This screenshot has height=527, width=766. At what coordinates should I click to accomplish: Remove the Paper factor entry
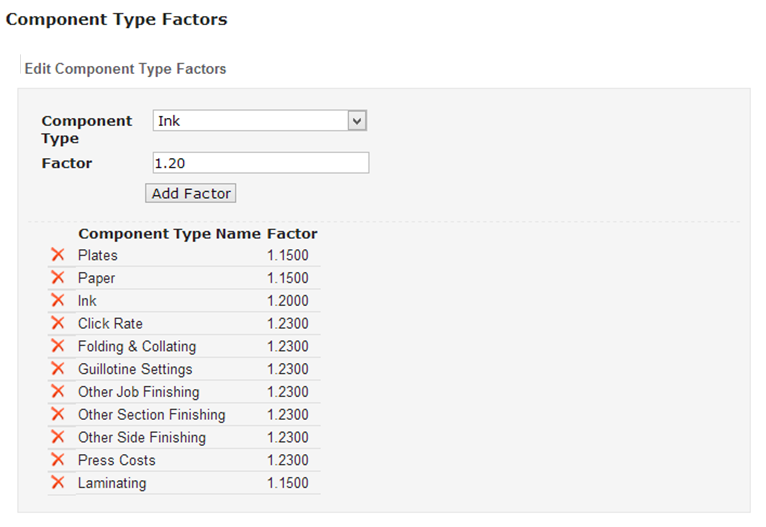click(57, 278)
